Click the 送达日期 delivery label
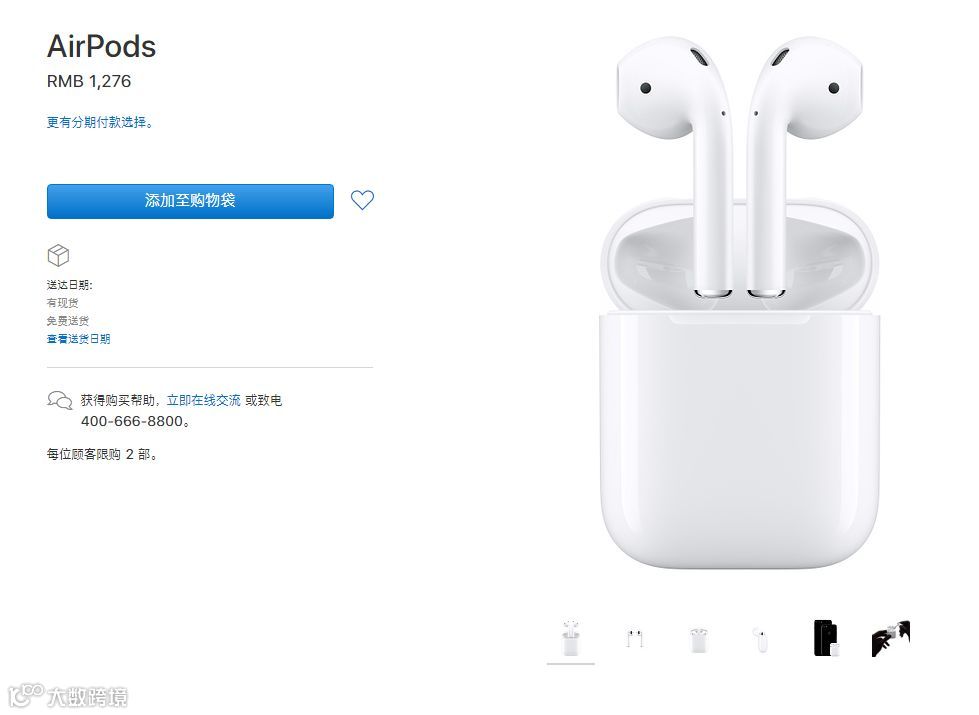The image size is (979, 715). point(69,285)
